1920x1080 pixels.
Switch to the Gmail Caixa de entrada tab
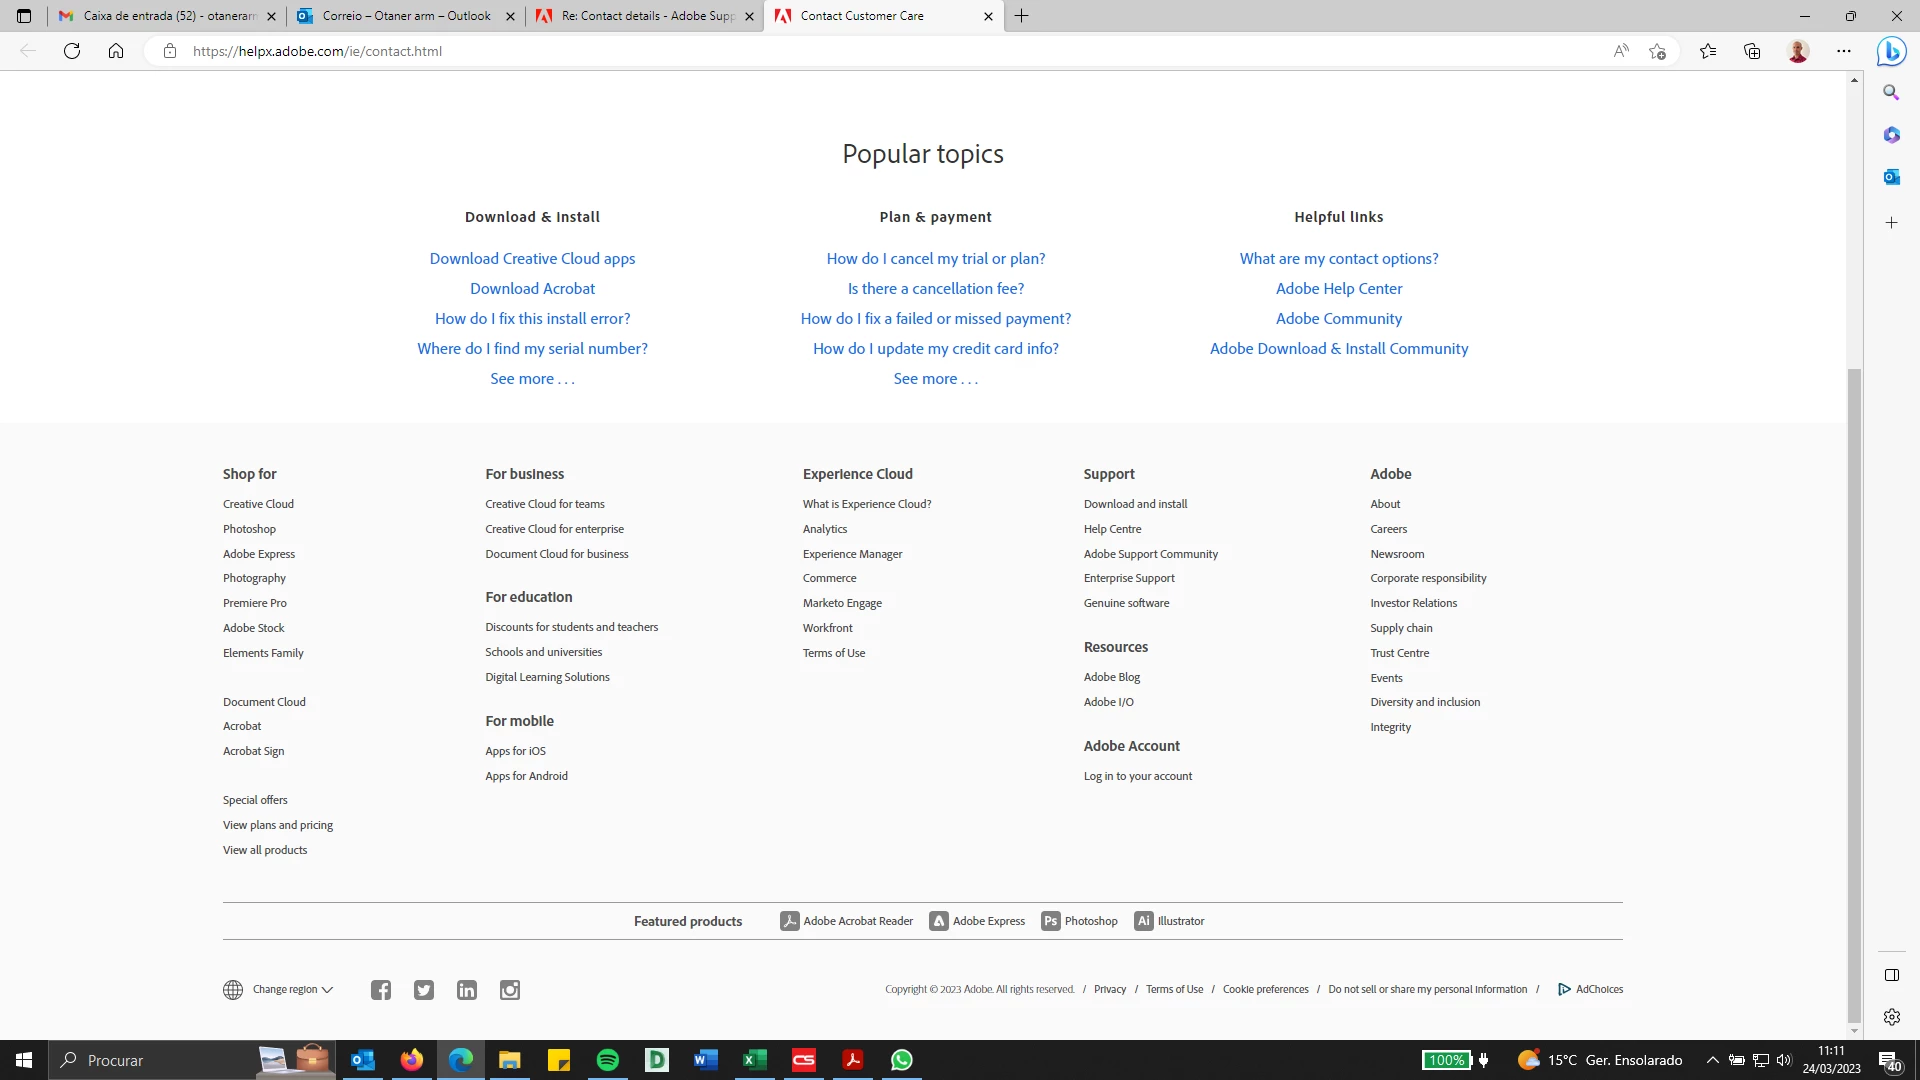pos(167,16)
